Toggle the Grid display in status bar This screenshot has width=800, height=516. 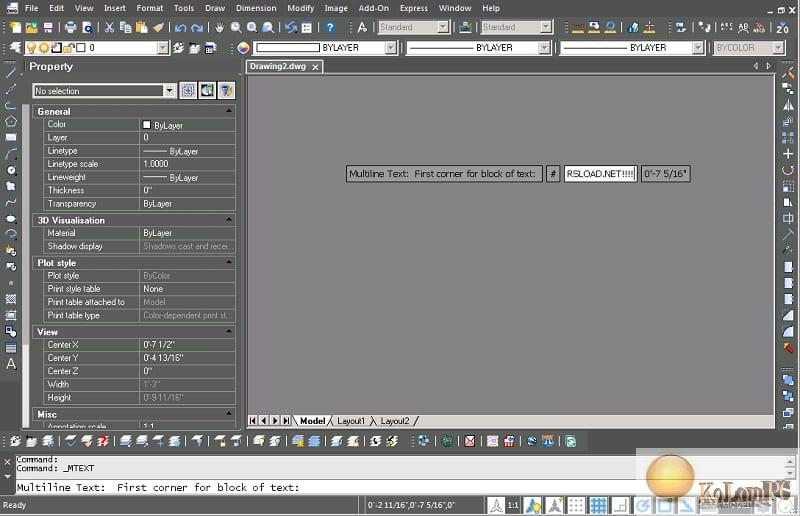pos(598,505)
